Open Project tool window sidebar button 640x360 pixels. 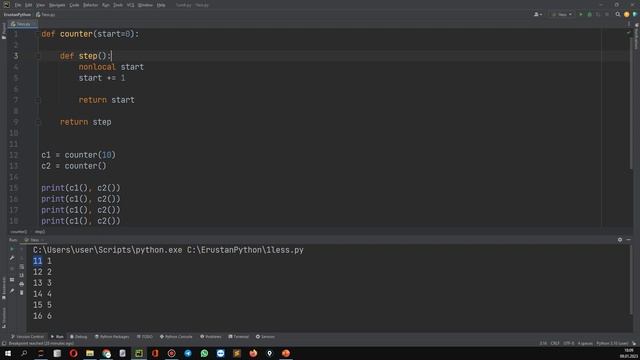[4, 31]
